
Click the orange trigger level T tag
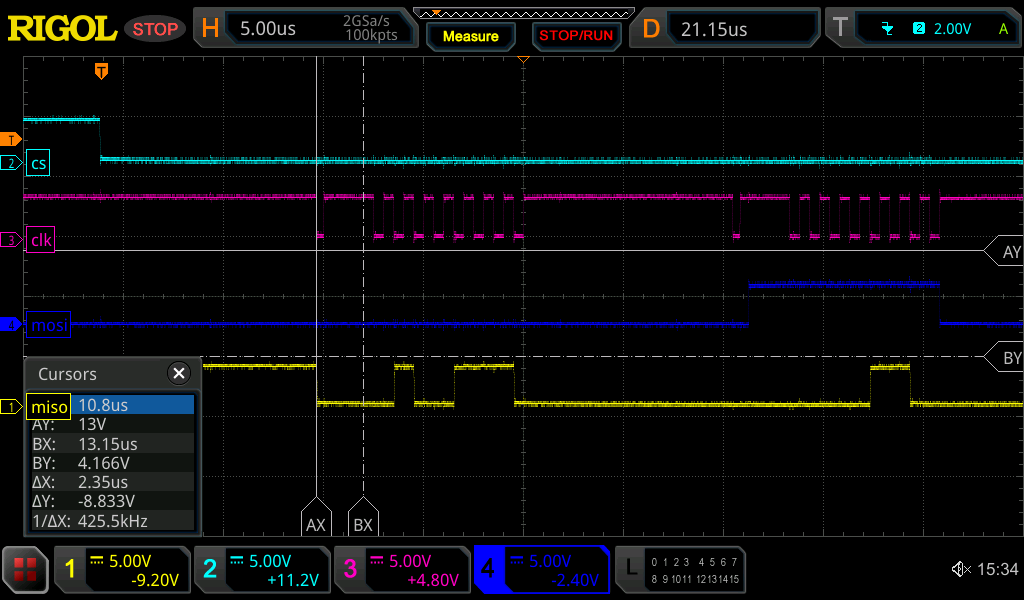(10, 139)
